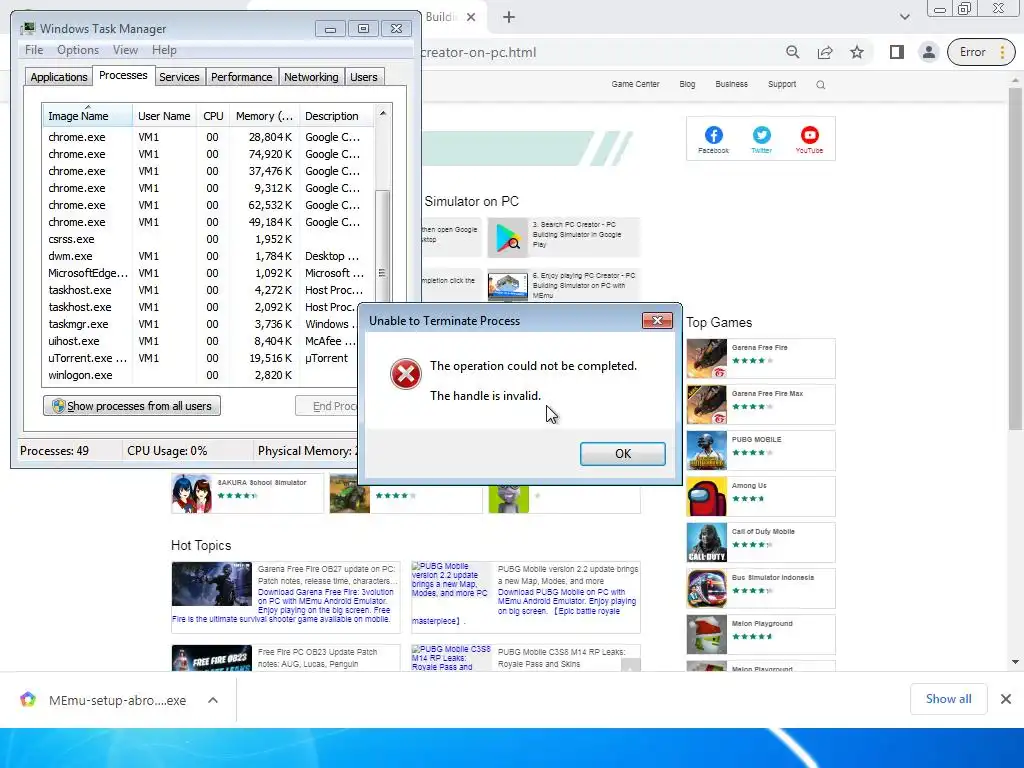Open Garena Free Fire game icon
This screenshot has height=768, width=1024.
coord(707,359)
